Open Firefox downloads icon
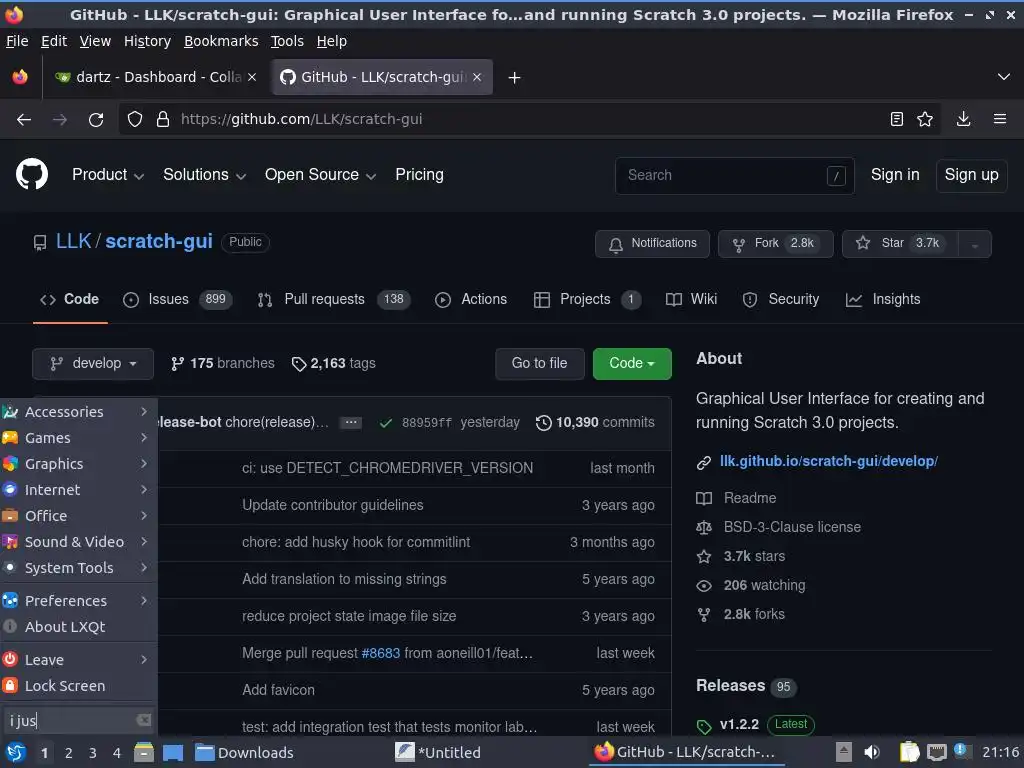 click(x=963, y=119)
